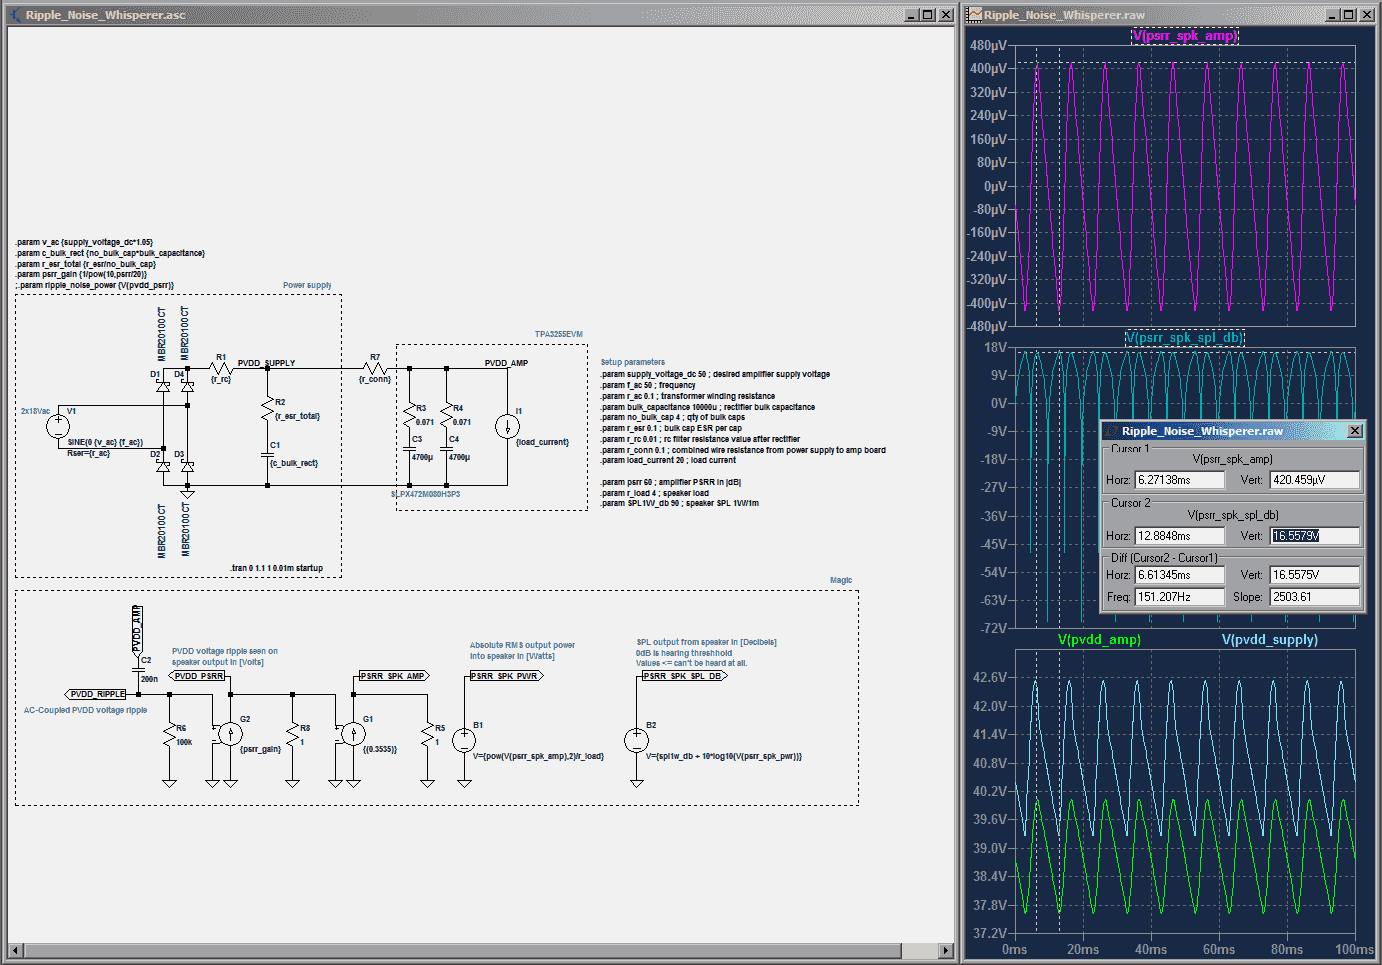The height and width of the screenshot is (965, 1382).
Task: Click the Freq field in cursor dialog
Action: pos(1179,597)
